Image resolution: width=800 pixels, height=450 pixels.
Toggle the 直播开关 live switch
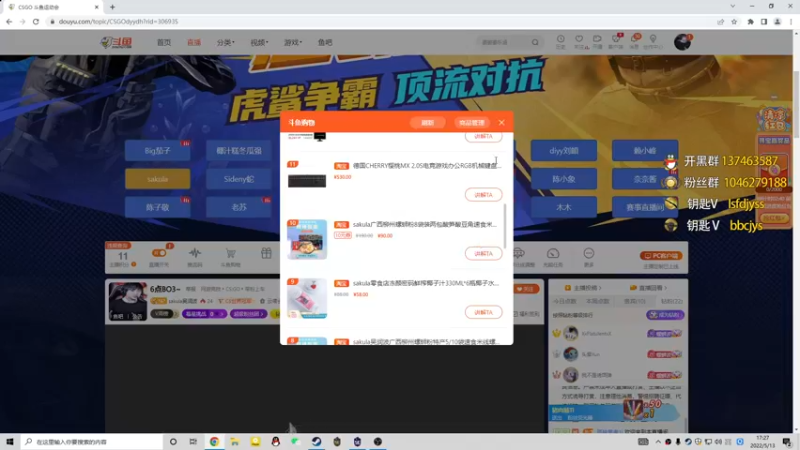(159, 253)
